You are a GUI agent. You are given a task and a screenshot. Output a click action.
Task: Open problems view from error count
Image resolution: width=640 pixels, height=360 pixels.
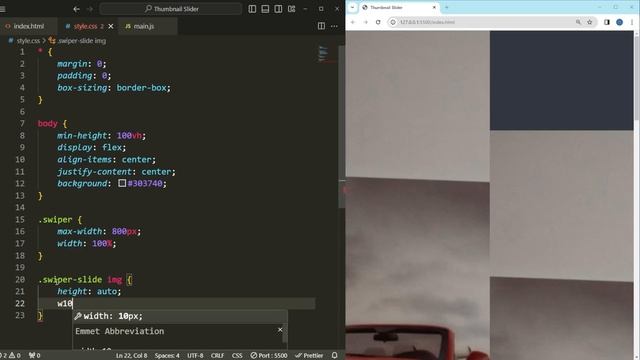tap(11, 356)
